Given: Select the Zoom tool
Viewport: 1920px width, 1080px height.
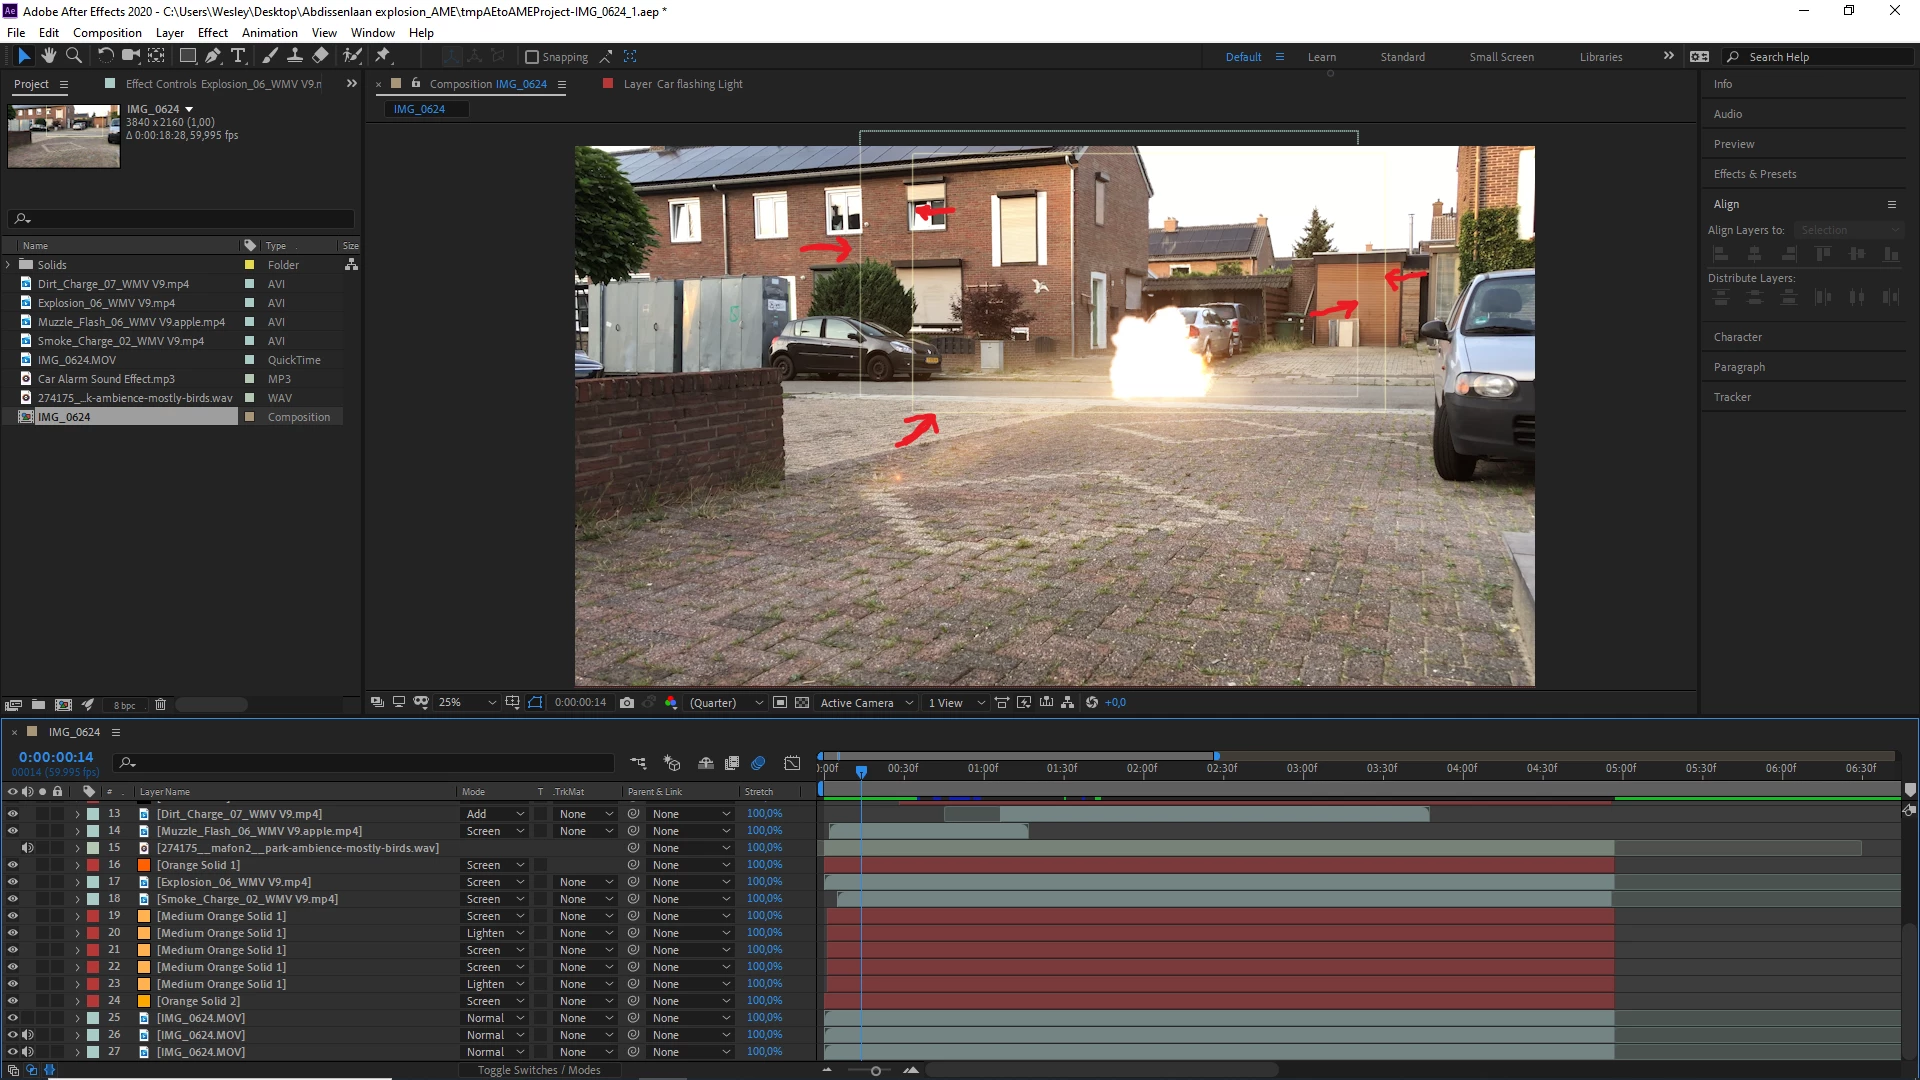Looking at the screenshot, I should (73, 56).
